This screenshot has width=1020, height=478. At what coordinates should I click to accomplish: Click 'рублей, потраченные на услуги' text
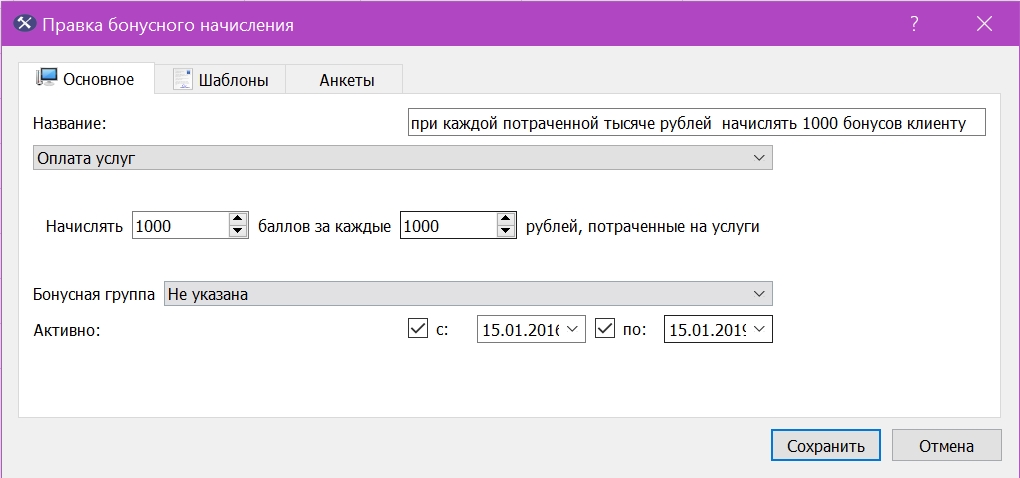642,227
